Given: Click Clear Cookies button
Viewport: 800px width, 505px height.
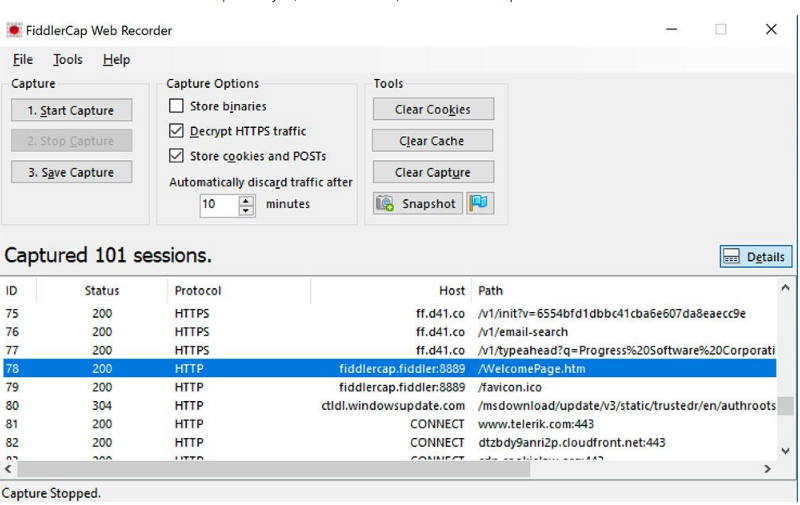Looking at the screenshot, I should (433, 109).
